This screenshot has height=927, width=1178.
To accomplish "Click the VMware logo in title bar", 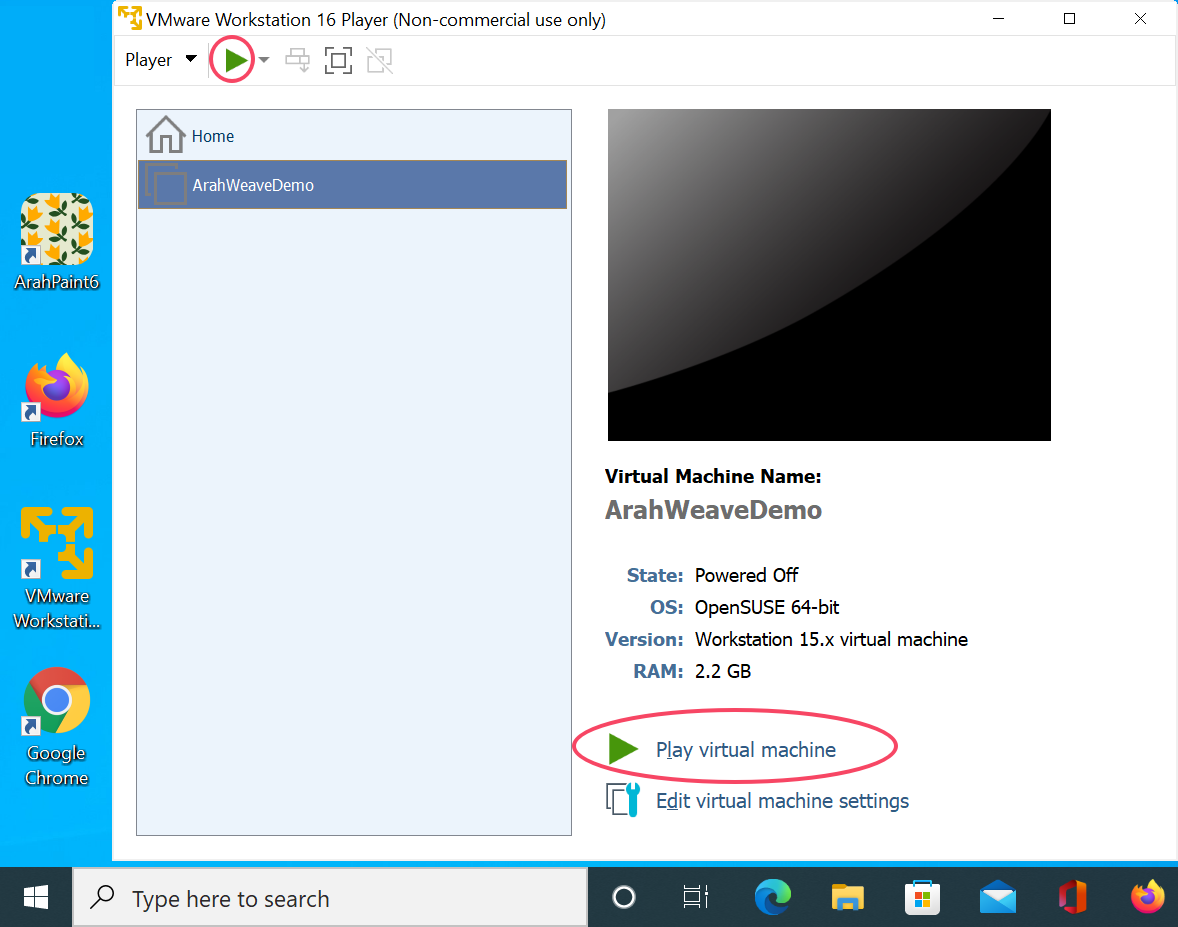I will [x=130, y=19].
